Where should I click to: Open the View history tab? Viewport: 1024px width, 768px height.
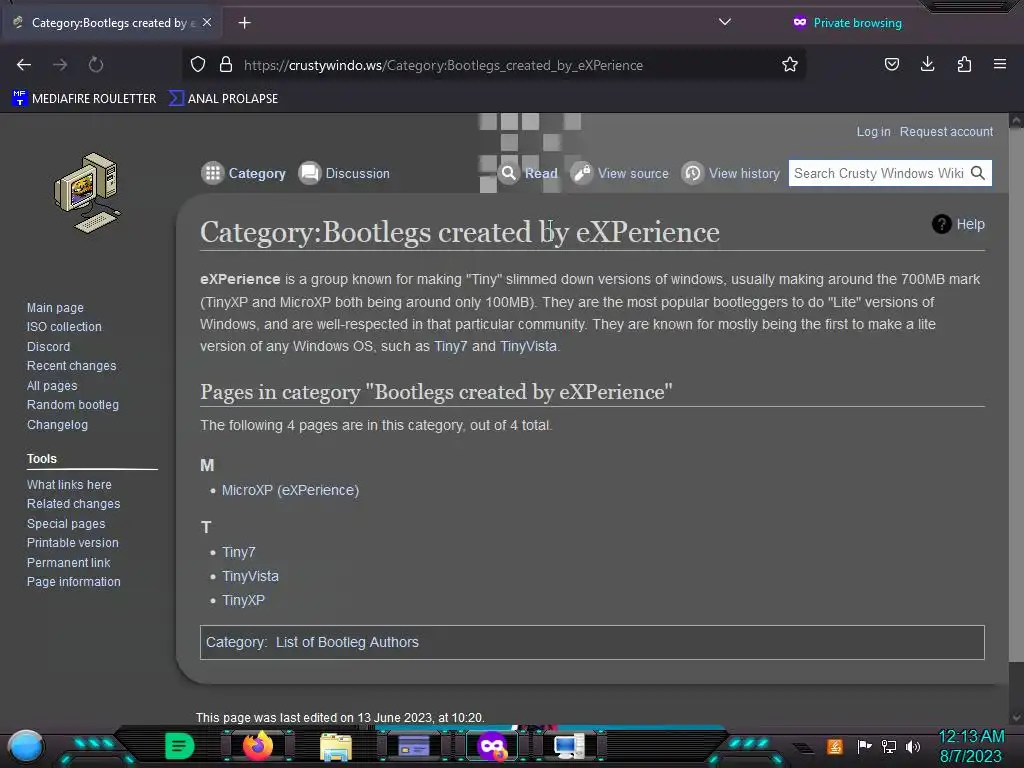click(x=730, y=173)
